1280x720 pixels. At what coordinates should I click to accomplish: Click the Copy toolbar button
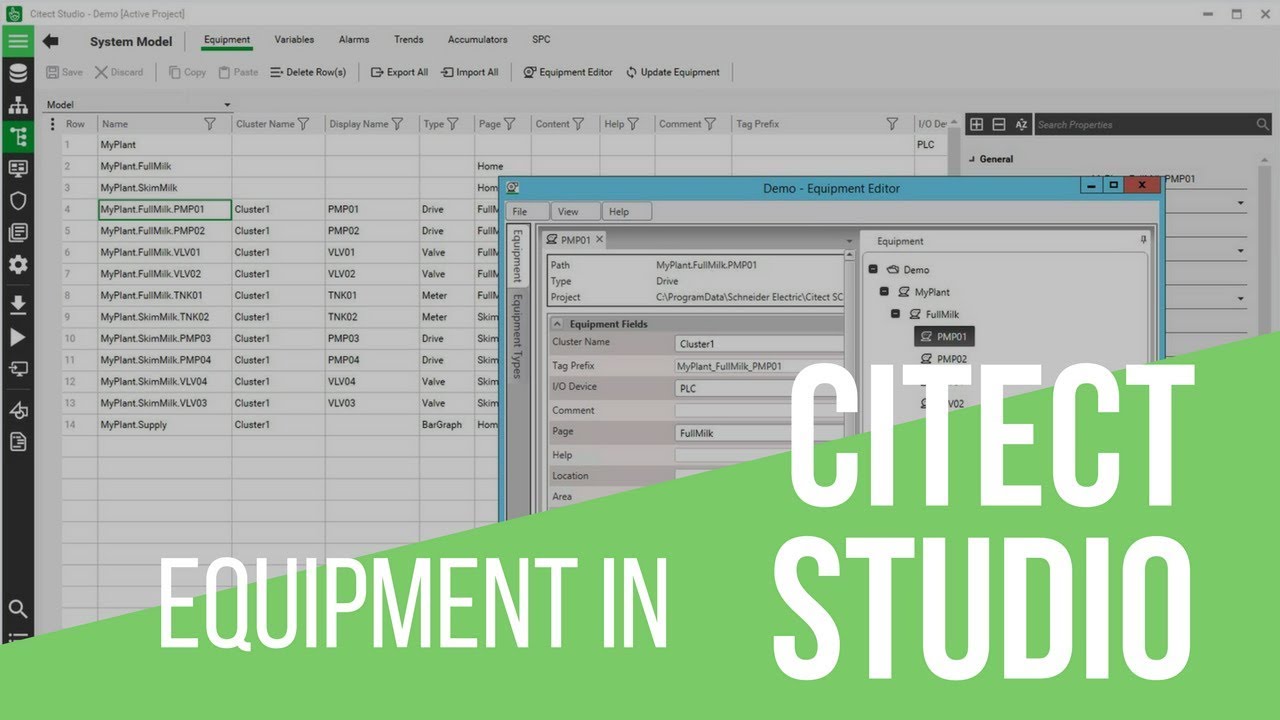point(187,72)
